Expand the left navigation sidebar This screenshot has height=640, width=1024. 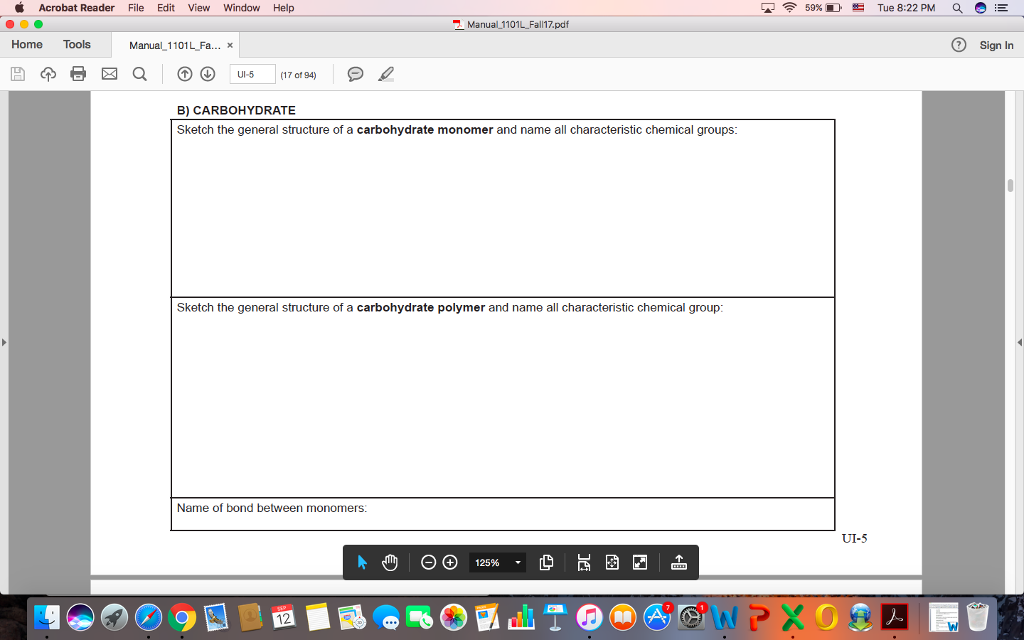5,341
